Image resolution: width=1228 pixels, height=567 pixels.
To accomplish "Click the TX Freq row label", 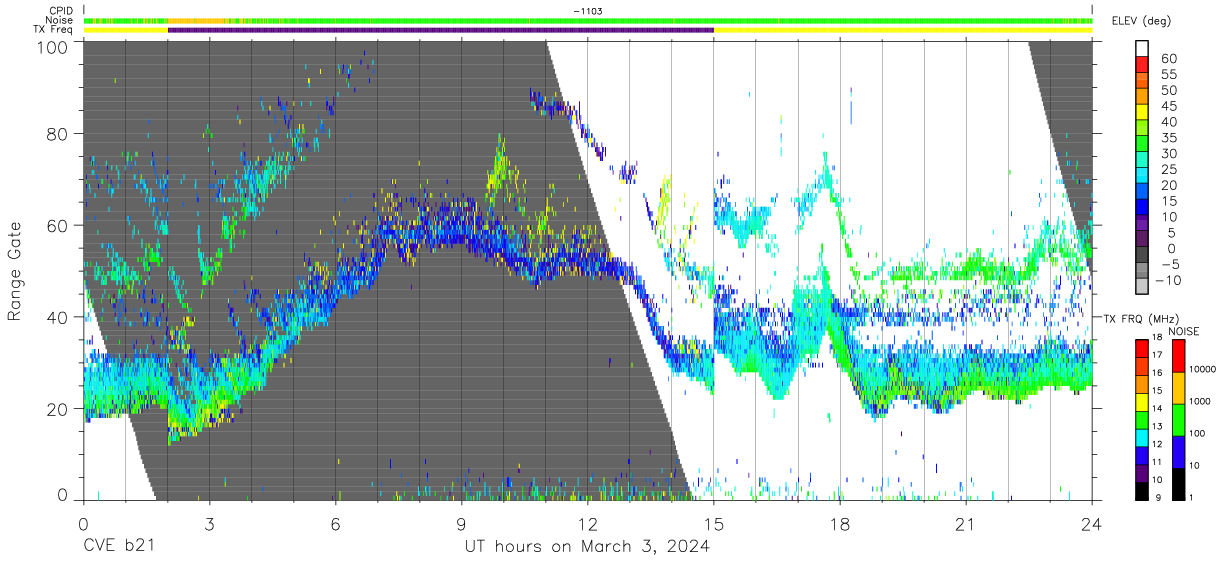I will tap(54, 30).
